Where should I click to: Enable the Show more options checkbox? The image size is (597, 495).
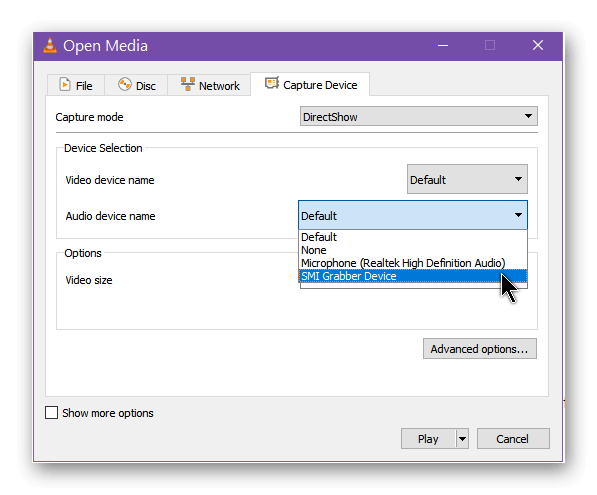click(x=51, y=413)
